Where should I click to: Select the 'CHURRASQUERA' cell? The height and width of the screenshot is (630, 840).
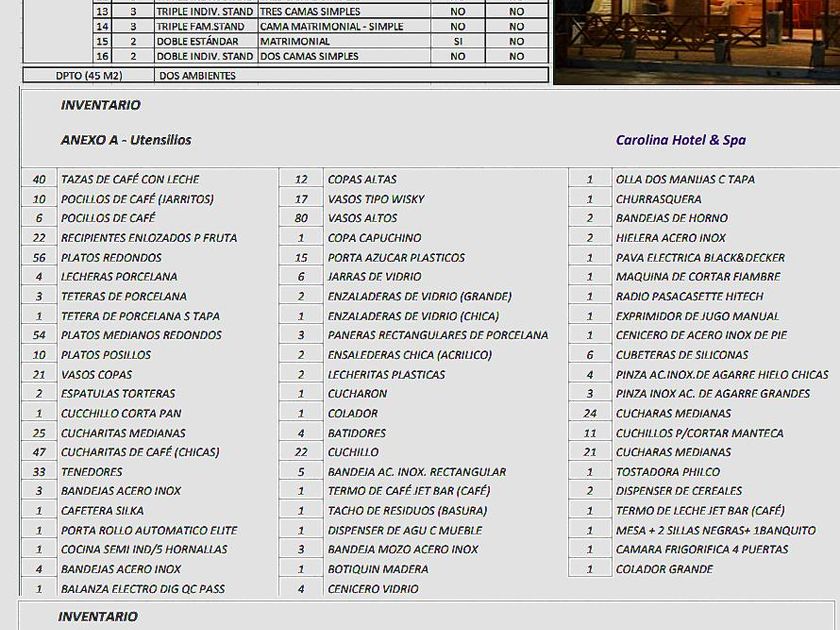[x=658, y=199]
